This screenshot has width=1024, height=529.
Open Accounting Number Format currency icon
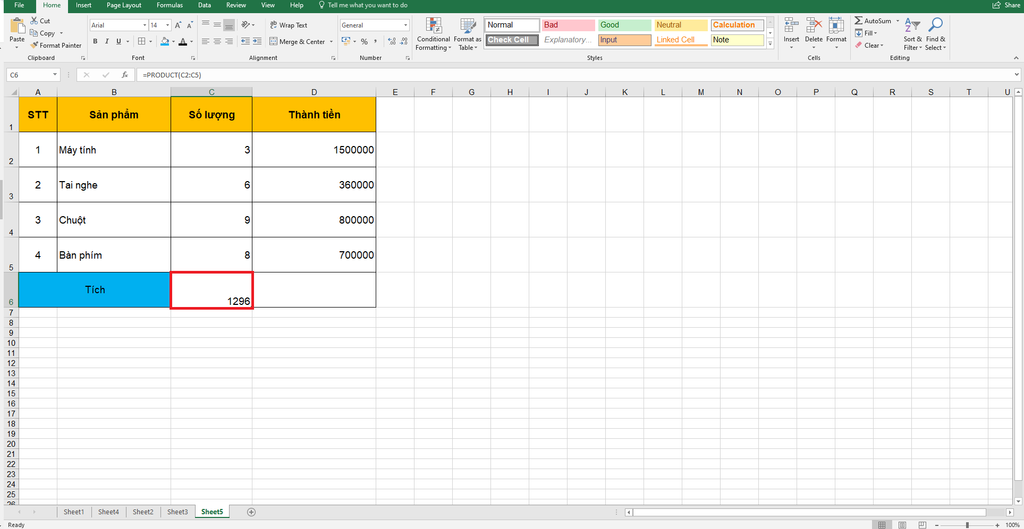(x=345, y=41)
